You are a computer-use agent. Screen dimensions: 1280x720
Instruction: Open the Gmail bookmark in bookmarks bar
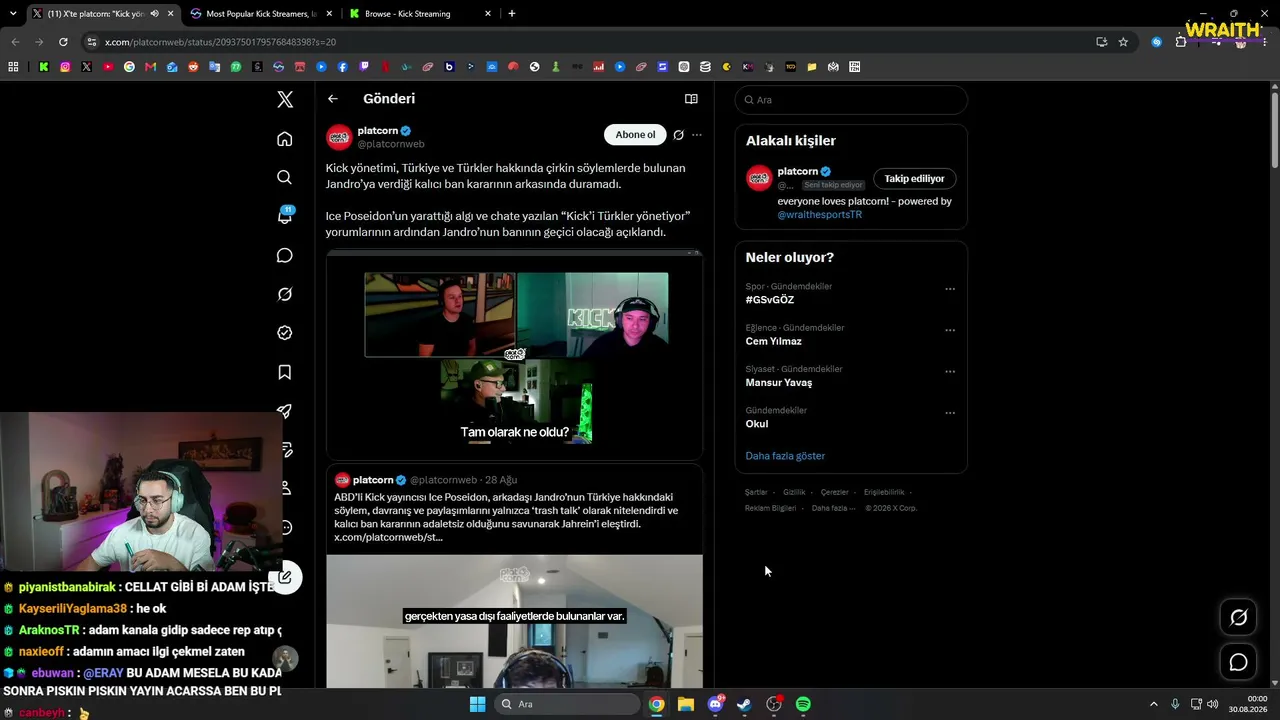point(151,67)
